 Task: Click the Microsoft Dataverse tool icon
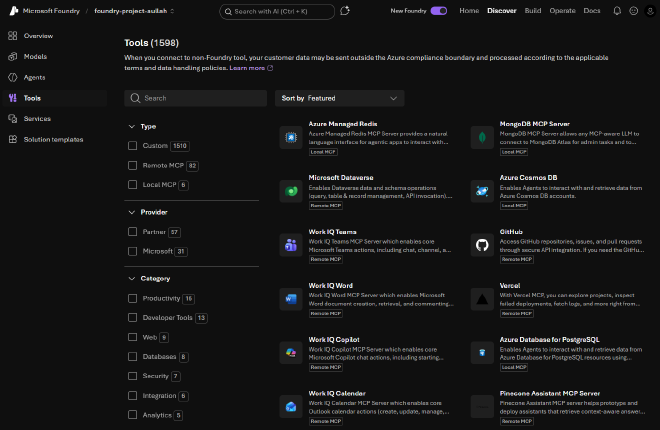click(291, 191)
